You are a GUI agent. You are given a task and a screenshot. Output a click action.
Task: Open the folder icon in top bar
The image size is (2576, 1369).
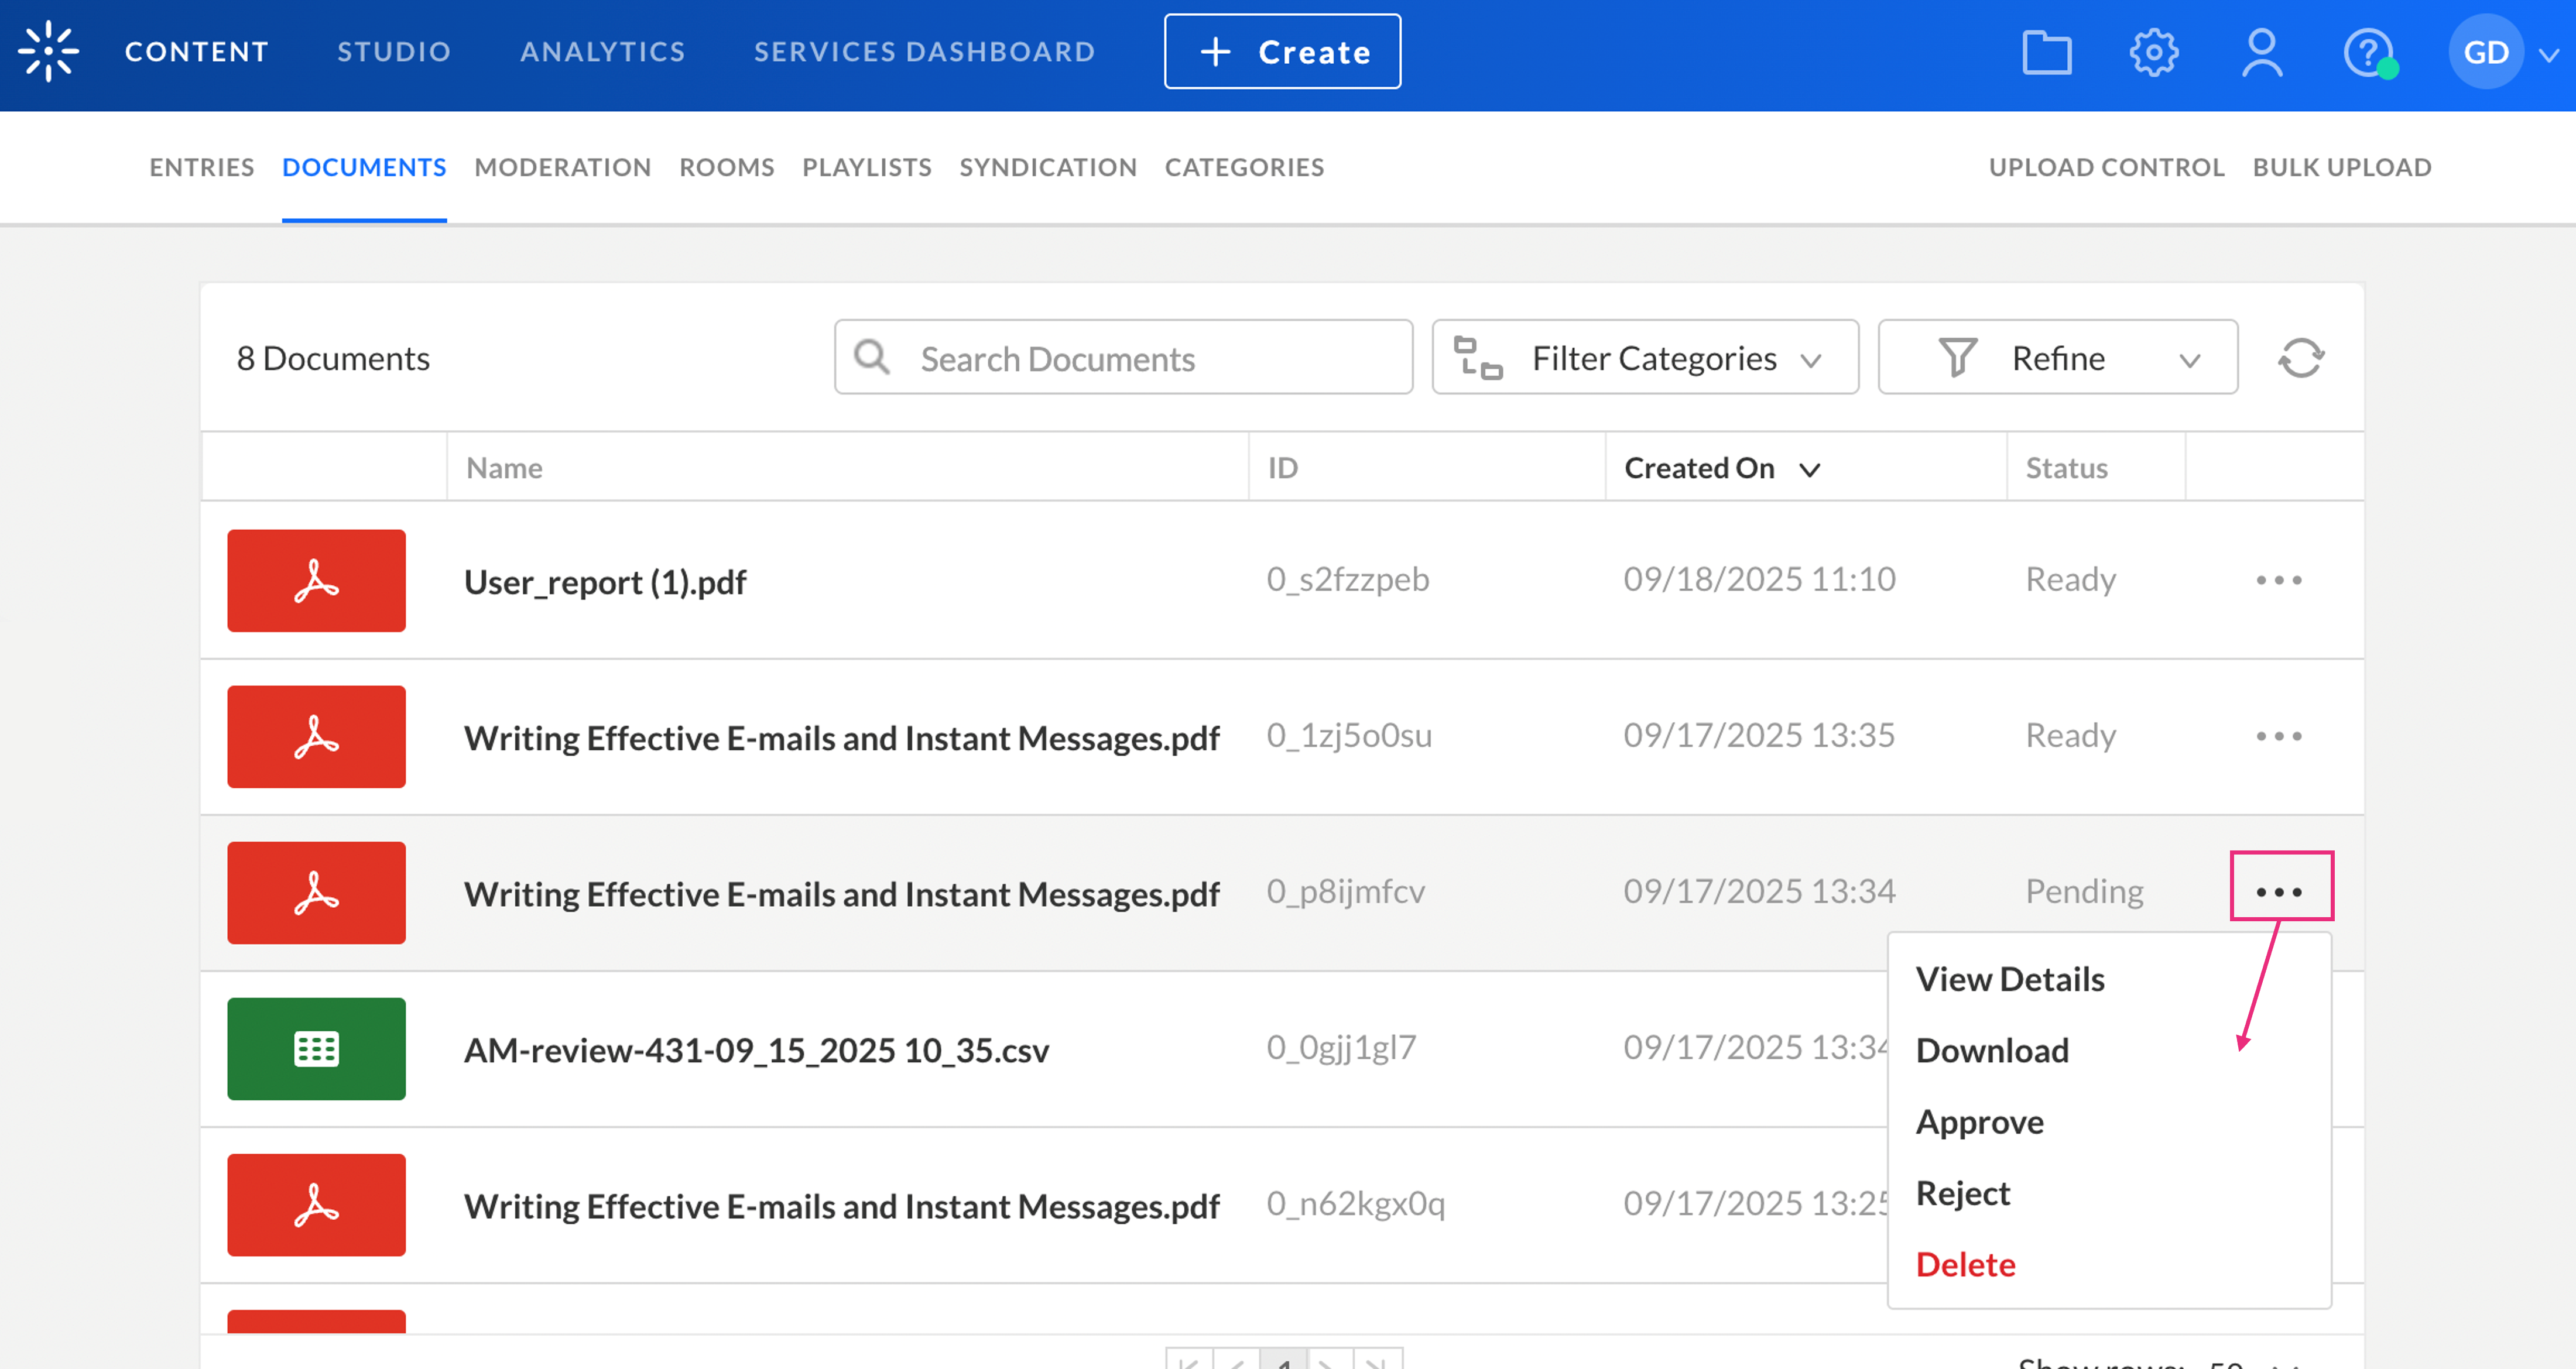pyautogui.click(x=2046, y=52)
